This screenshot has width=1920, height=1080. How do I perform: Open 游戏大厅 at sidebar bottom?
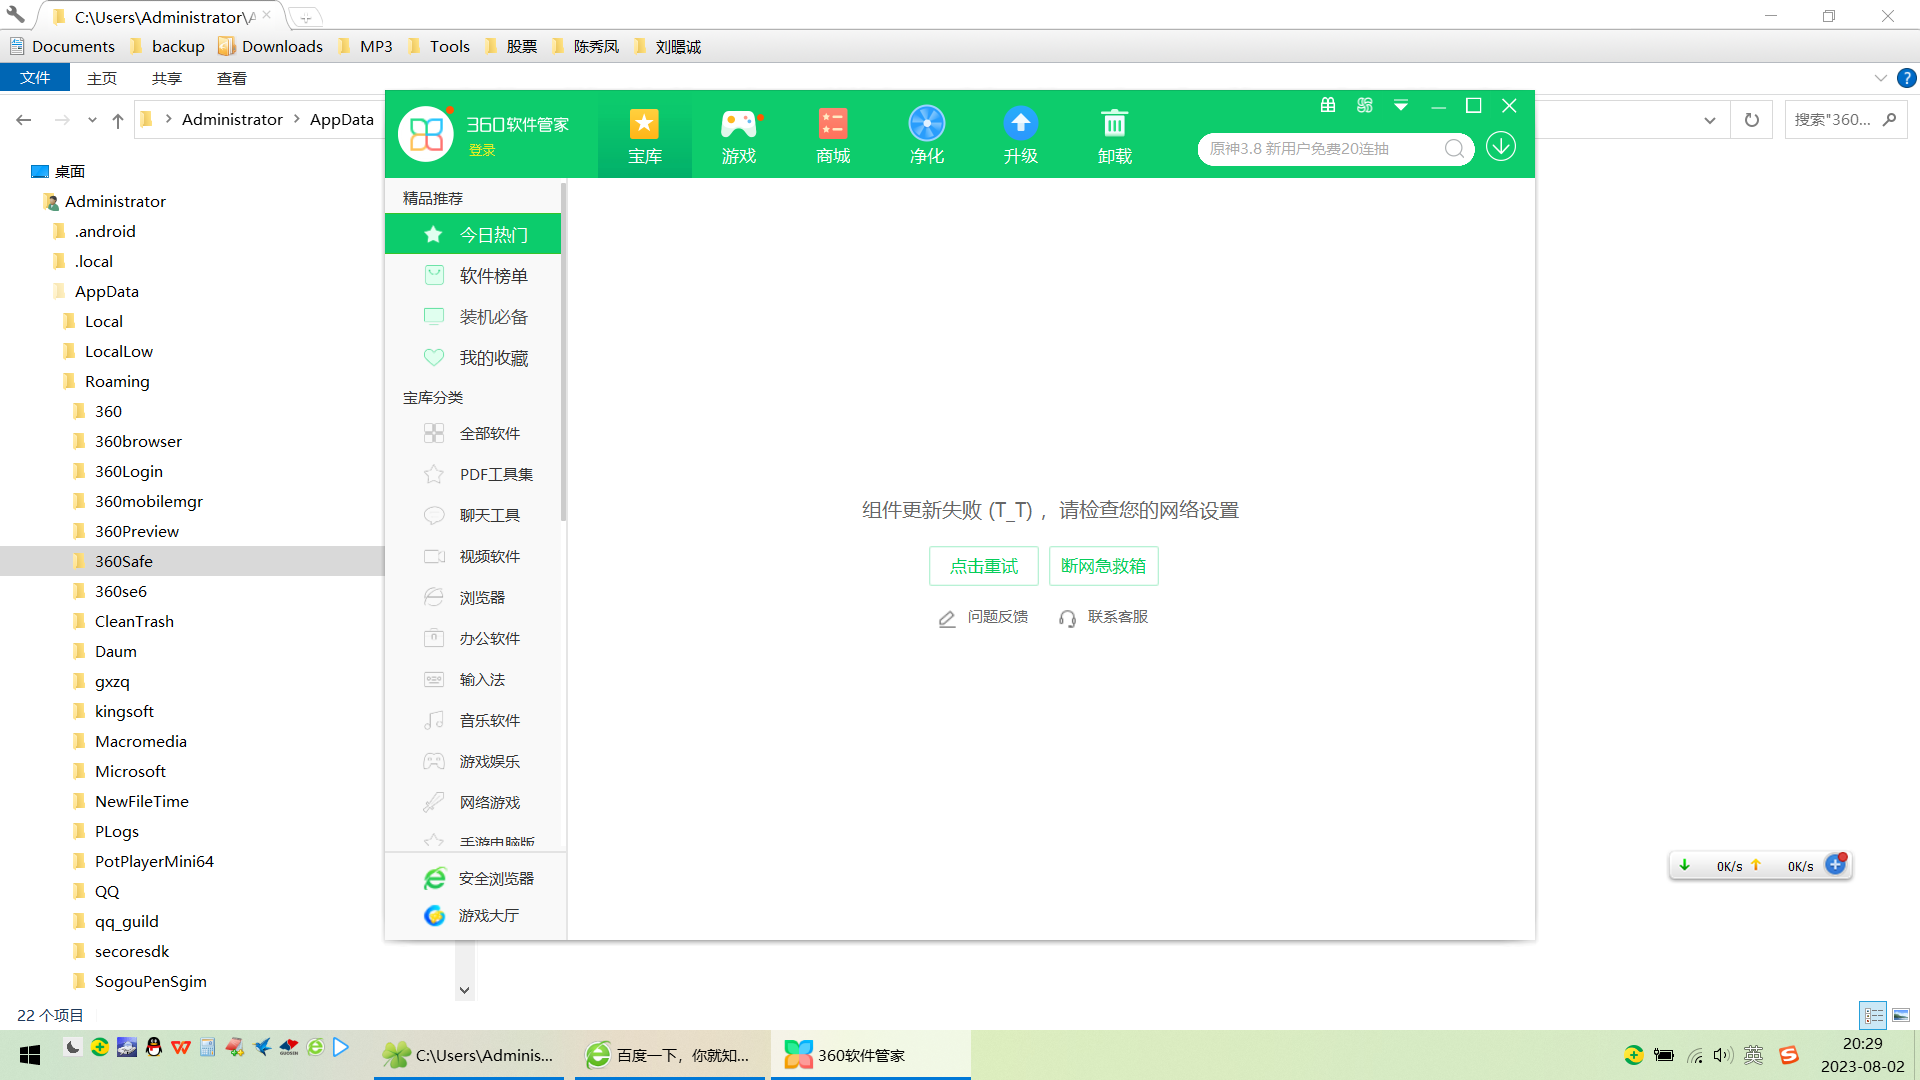pyautogui.click(x=471, y=915)
